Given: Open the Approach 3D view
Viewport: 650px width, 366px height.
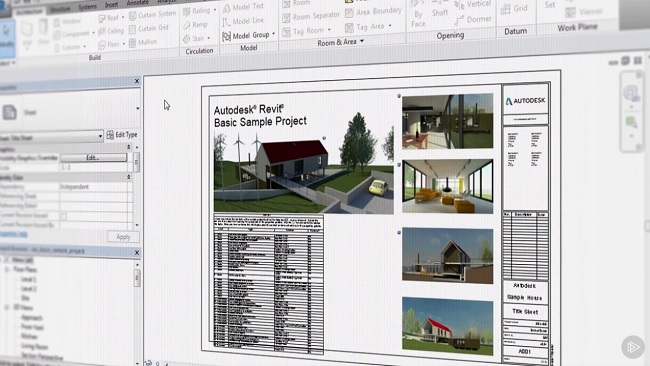Looking at the screenshot, I should (32, 318).
